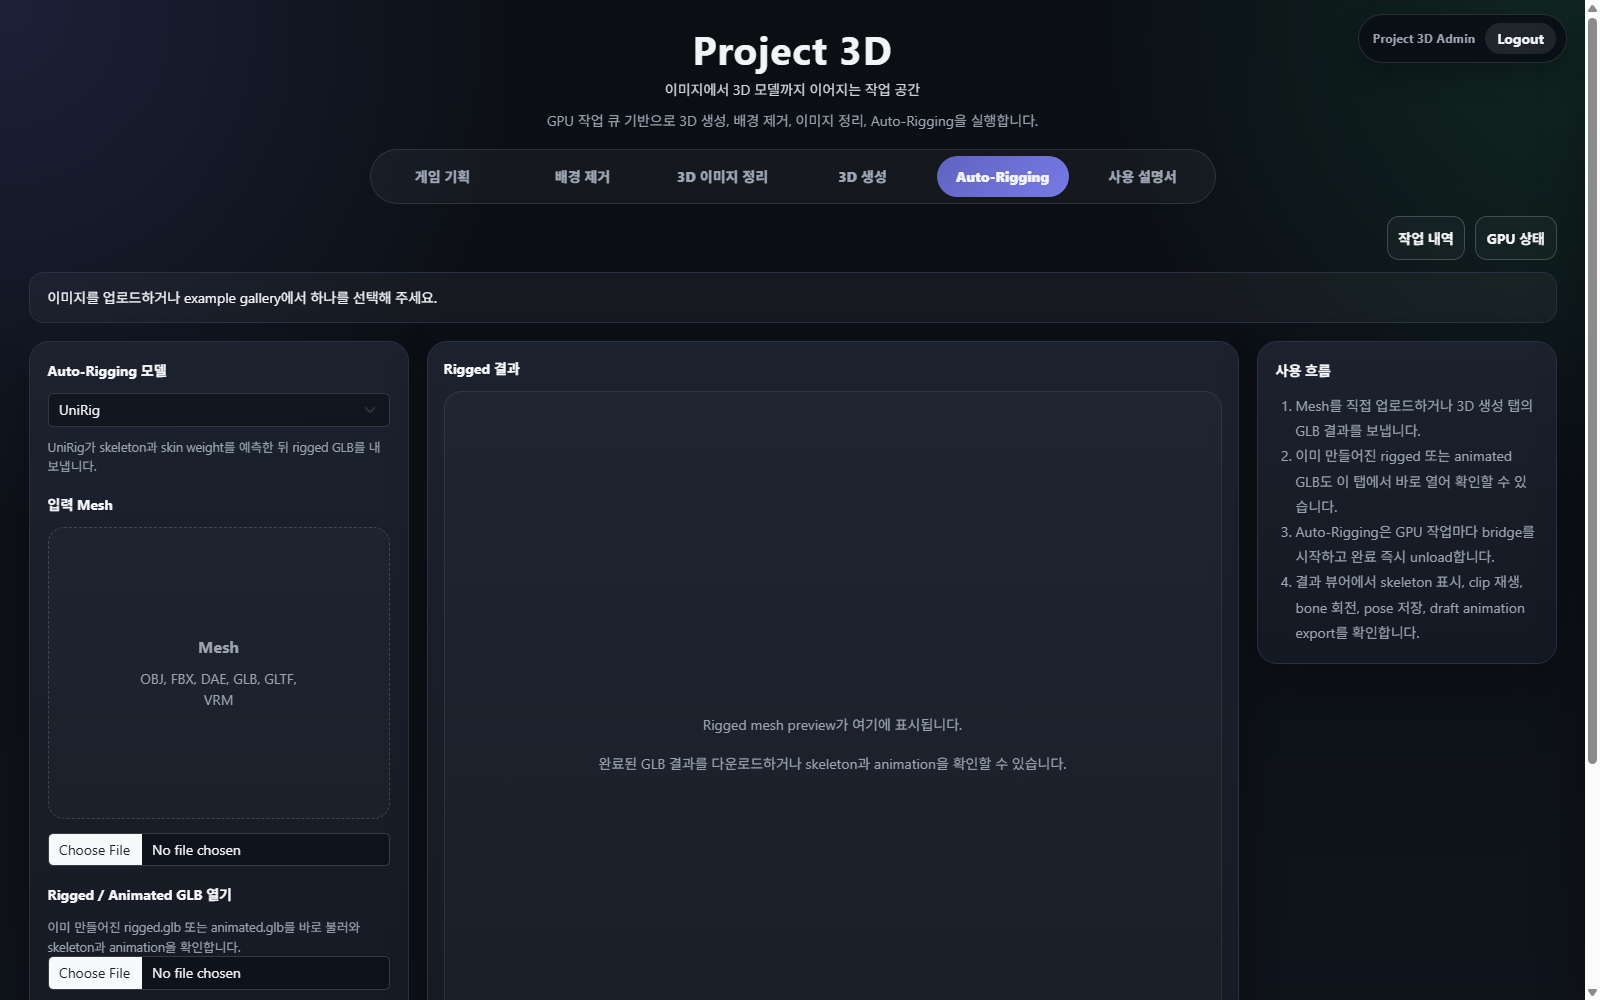Viewport: 1600px width, 1000px height.
Task: Switch to the 배경 제거 tab
Action: (x=582, y=177)
